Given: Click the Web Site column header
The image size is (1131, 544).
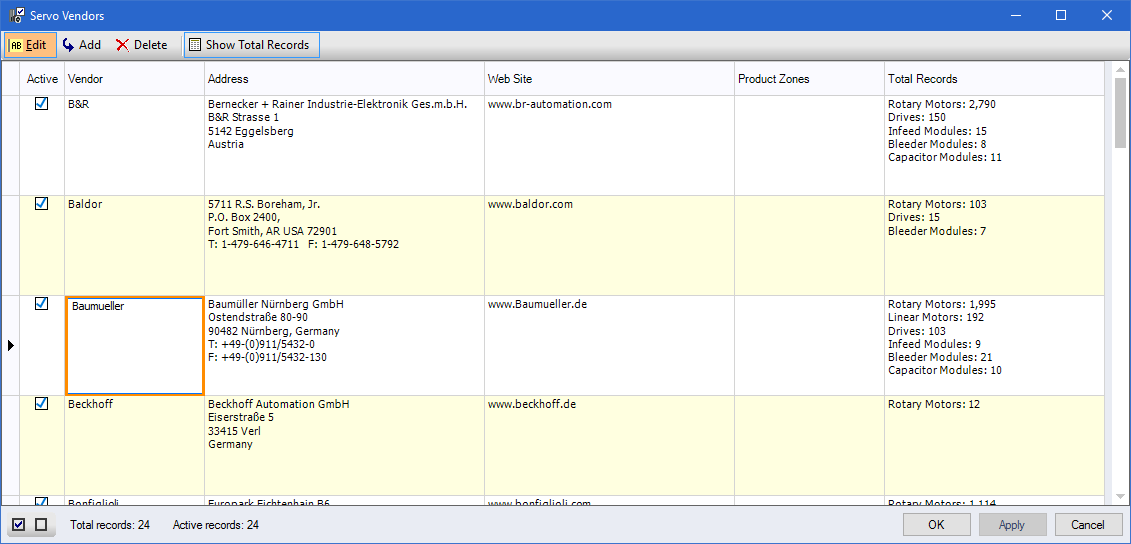Looking at the screenshot, I should tap(608, 79).
